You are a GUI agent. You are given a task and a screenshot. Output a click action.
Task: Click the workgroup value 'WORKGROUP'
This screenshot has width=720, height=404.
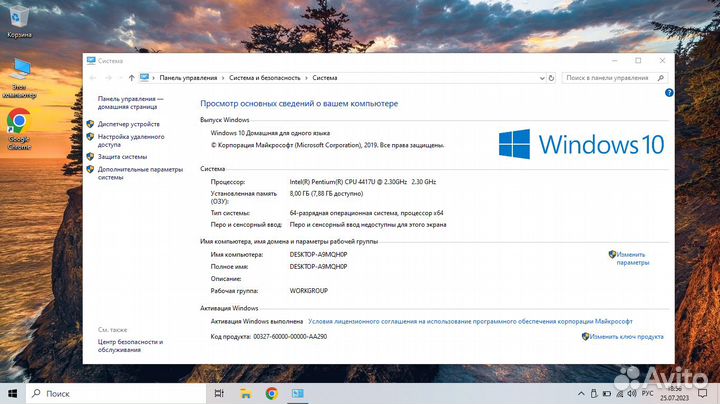(309, 291)
